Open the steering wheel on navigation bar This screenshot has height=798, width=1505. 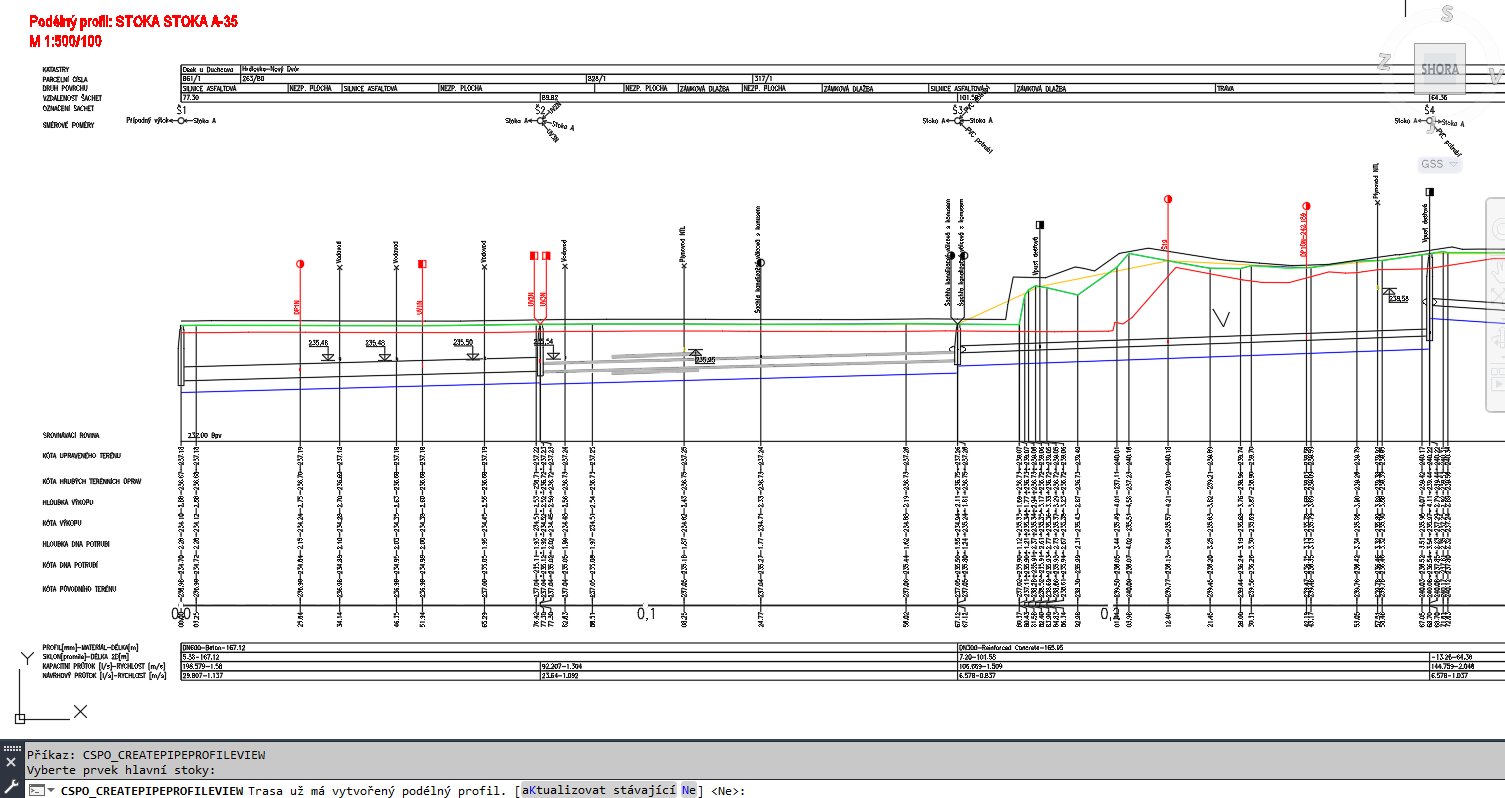(1497, 227)
